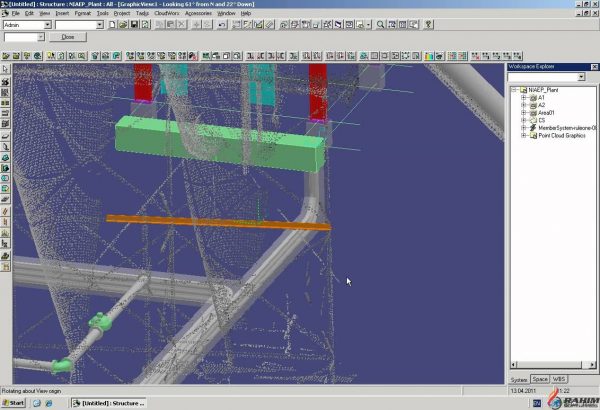Expand the CS tree node

tap(524, 120)
